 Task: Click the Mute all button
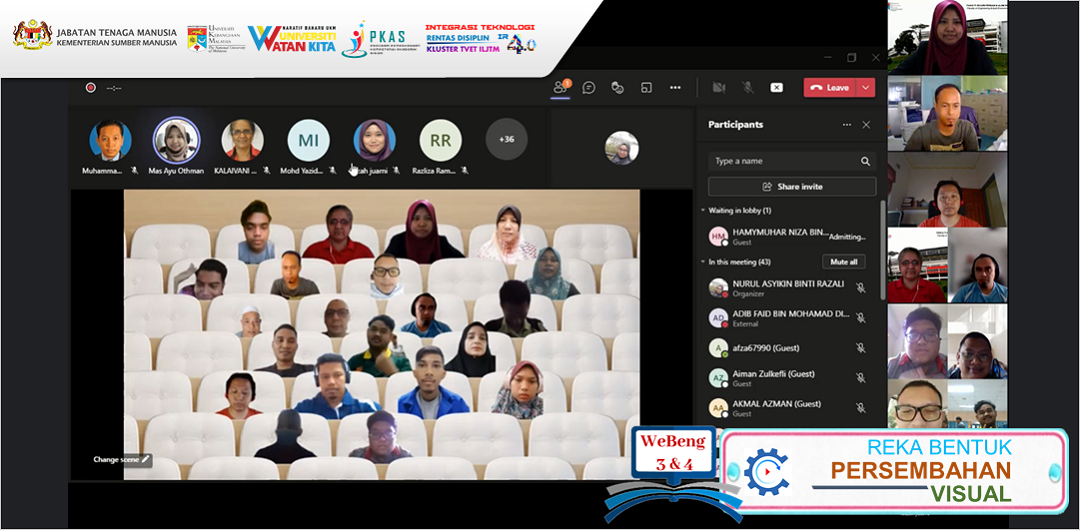click(844, 262)
